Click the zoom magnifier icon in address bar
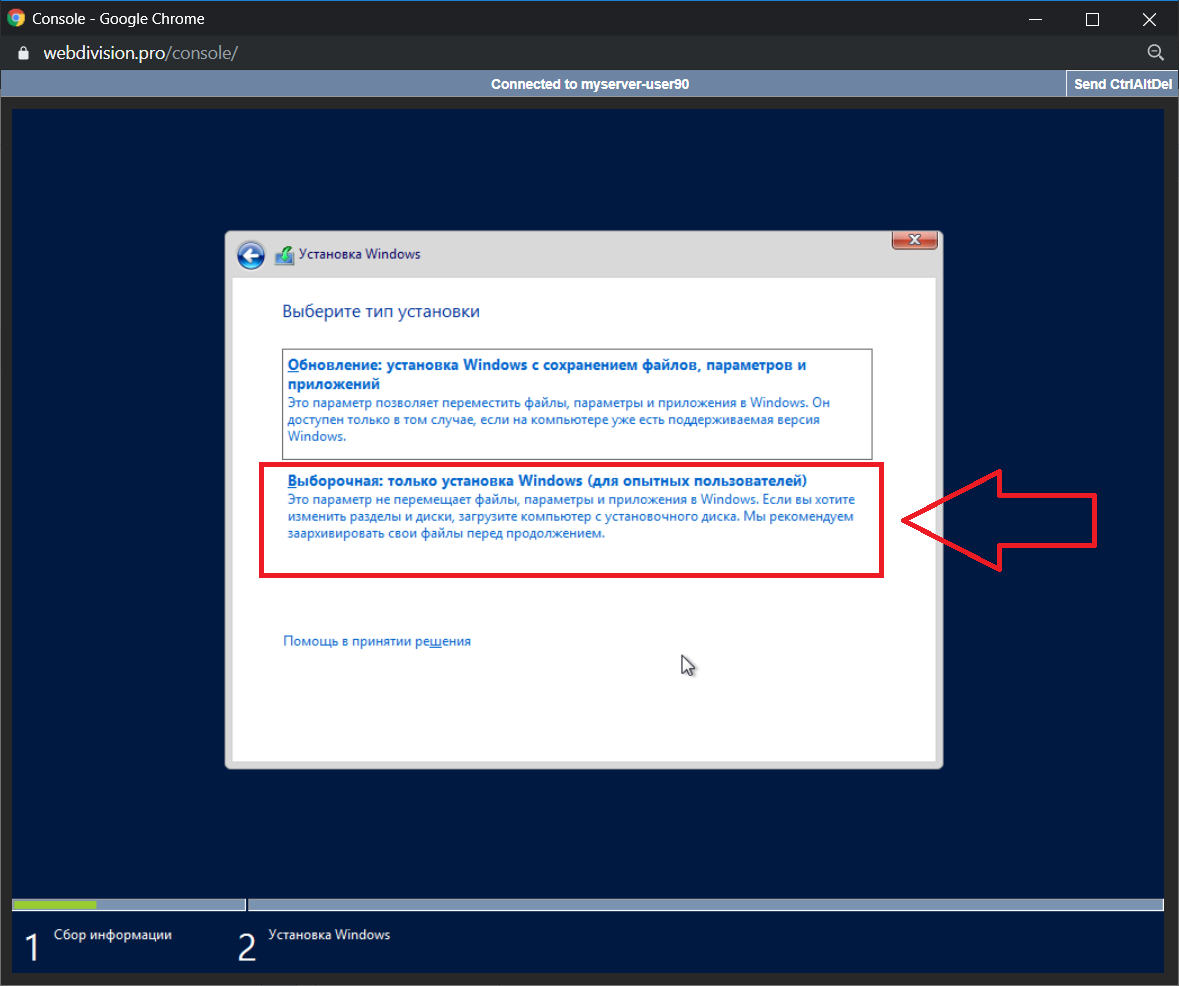 point(1154,53)
